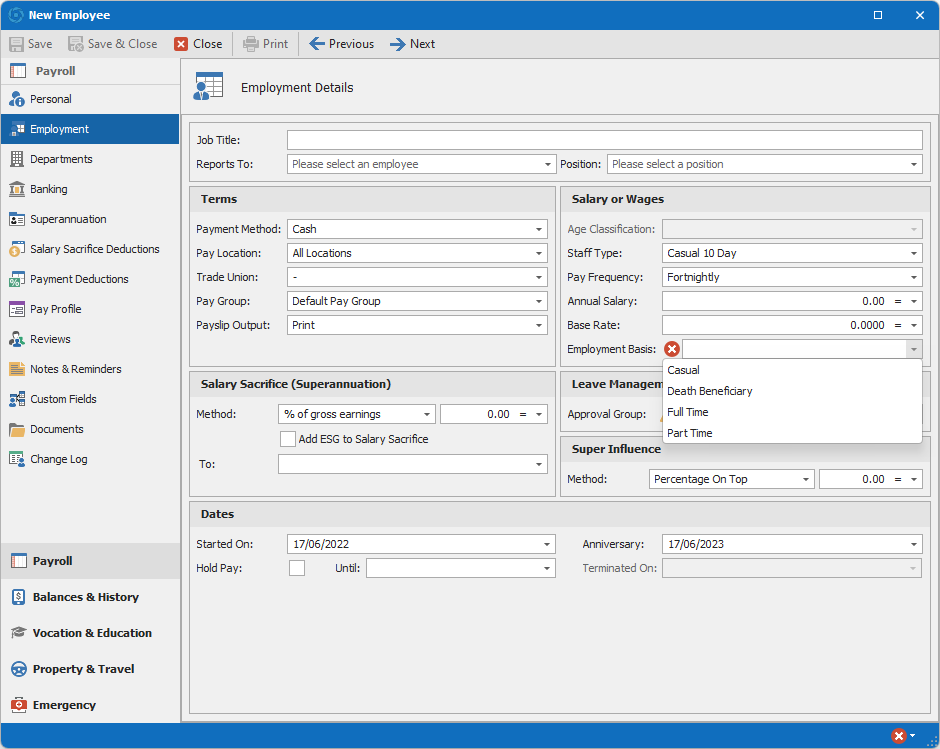Screen dimensions: 940x749
Task: Click the red error icon beside Employment Basis
Action: [672, 349]
